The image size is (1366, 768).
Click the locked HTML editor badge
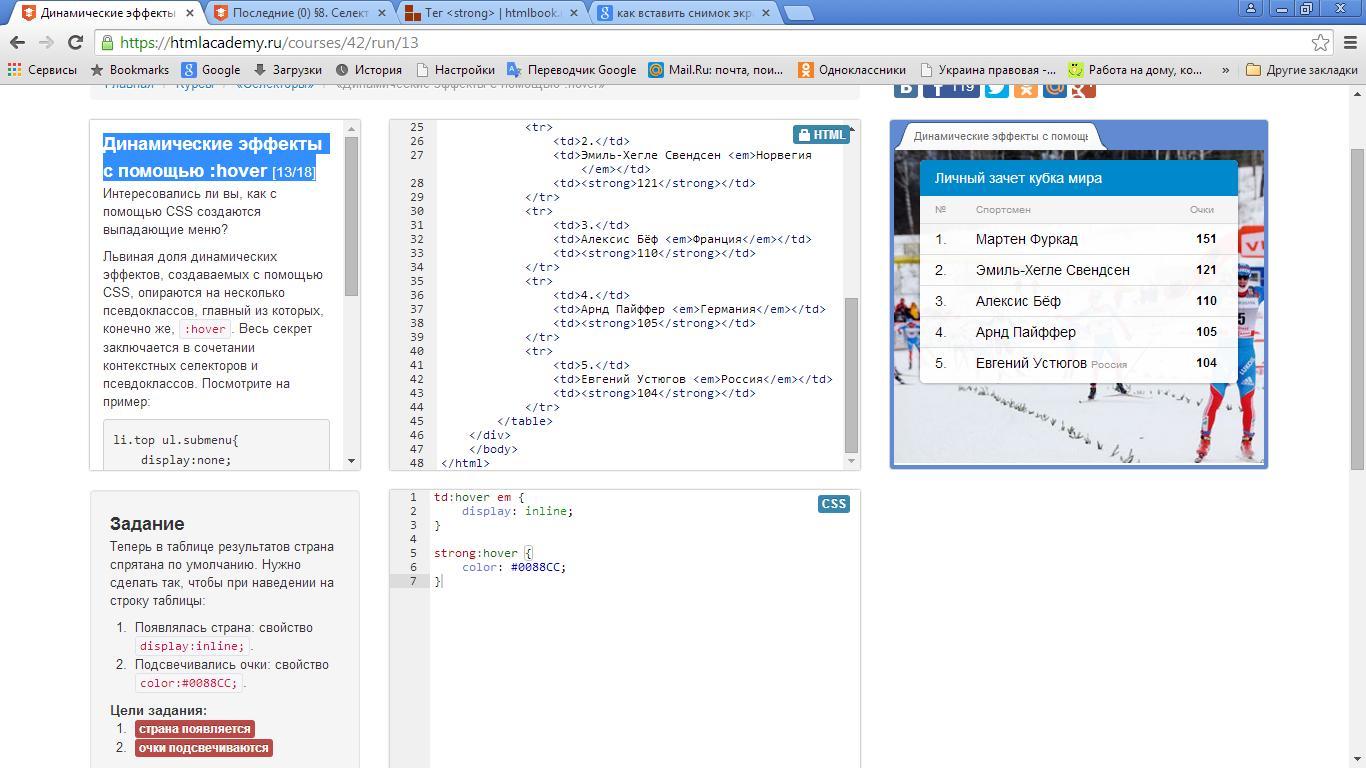(821, 135)
